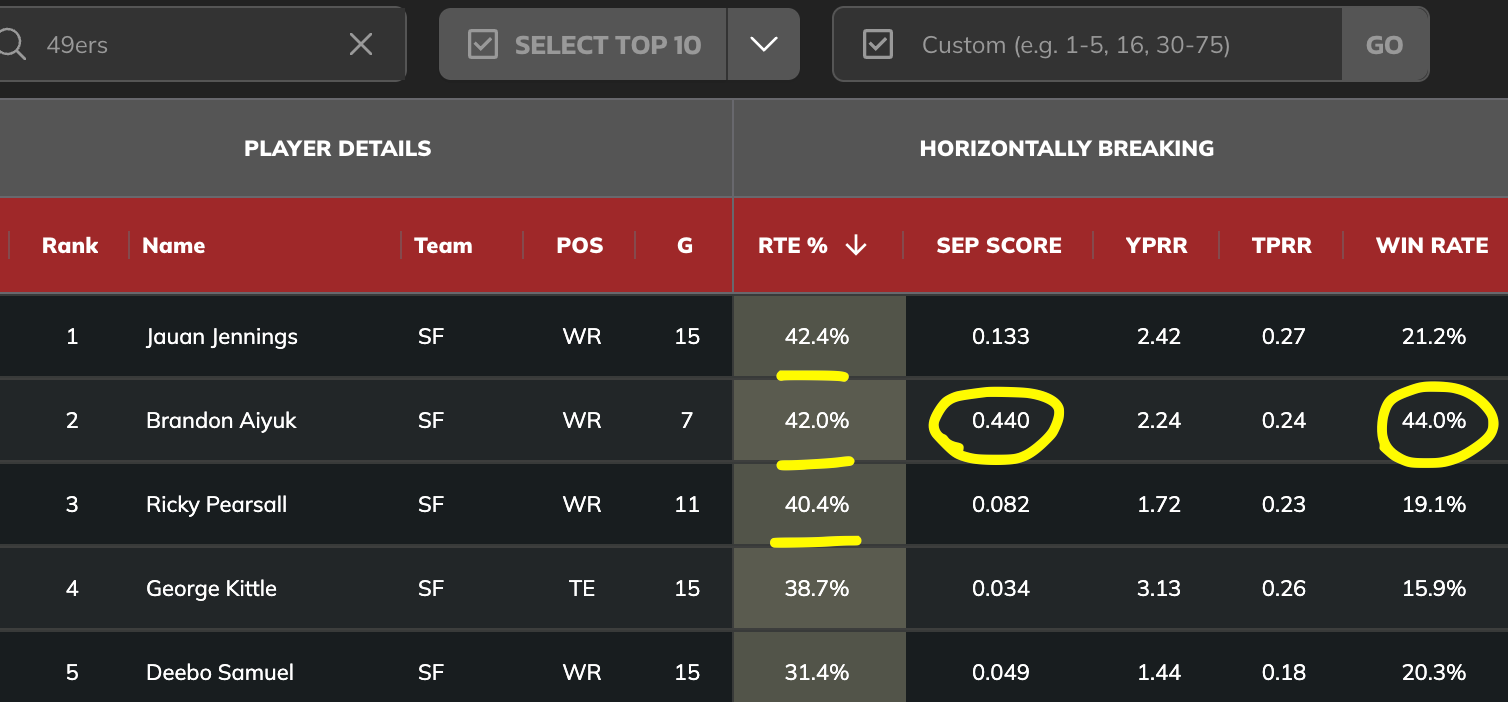1508x702 pixels.
Task: Sort by WIN RATE column
Action: pos(1432,246)
